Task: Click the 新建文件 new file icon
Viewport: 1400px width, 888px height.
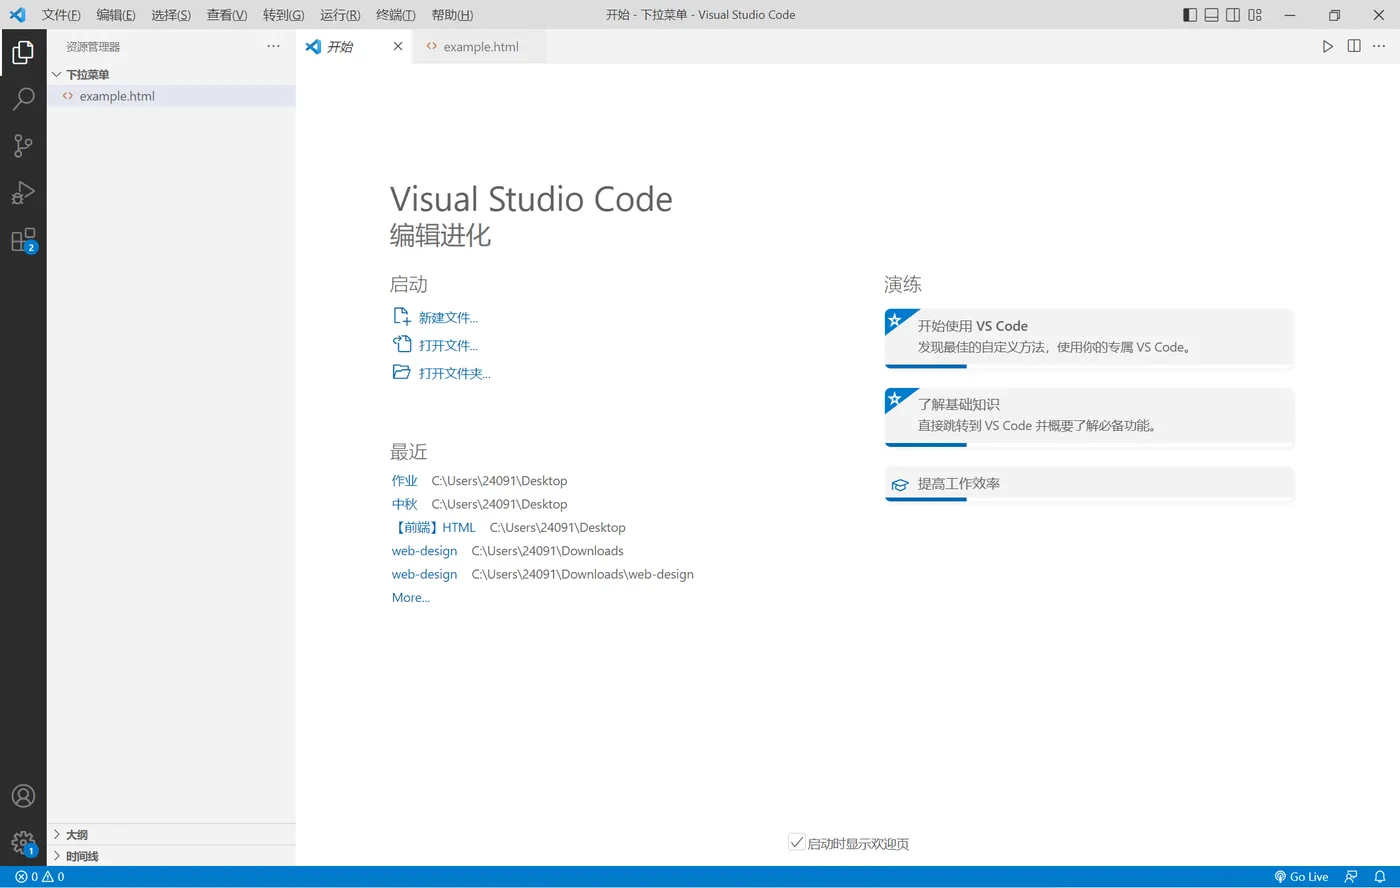Action: pyautogui.click(x=402, y=317)
